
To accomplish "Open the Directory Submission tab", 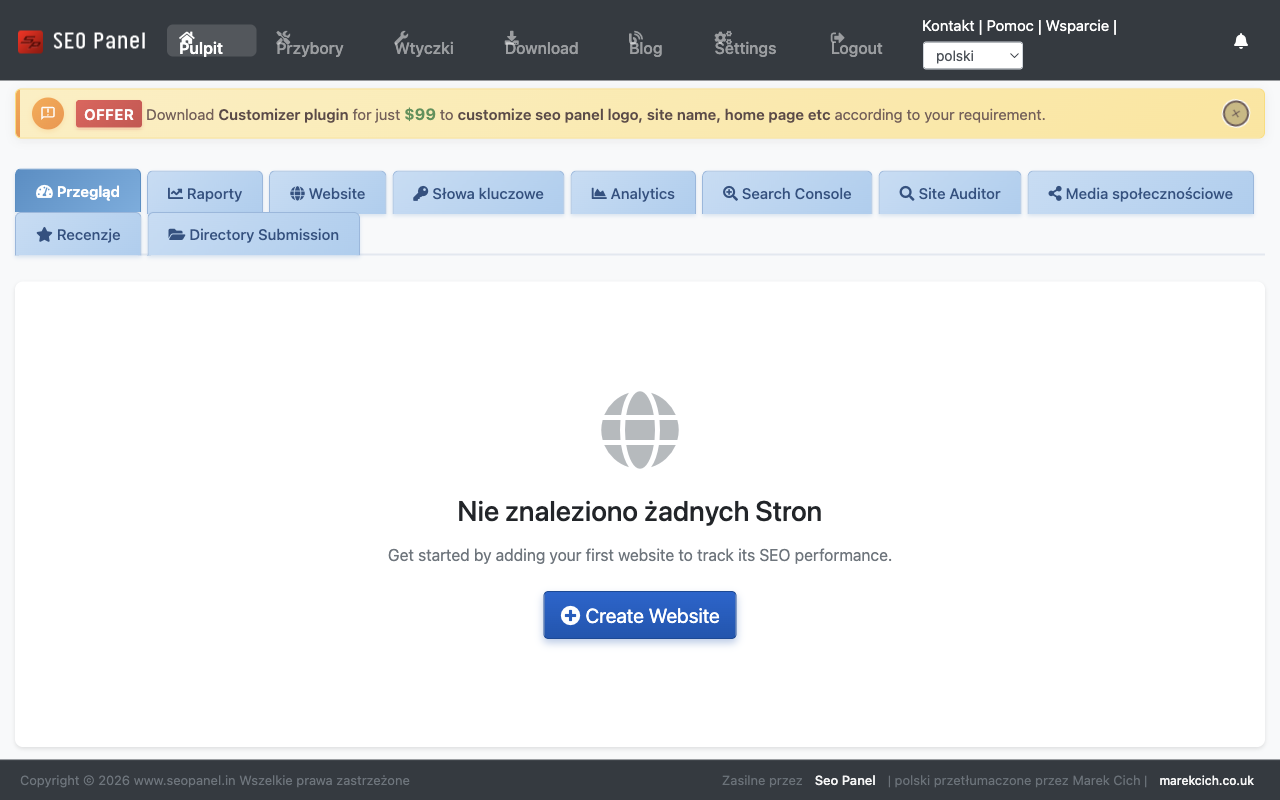I will point(254,234).
